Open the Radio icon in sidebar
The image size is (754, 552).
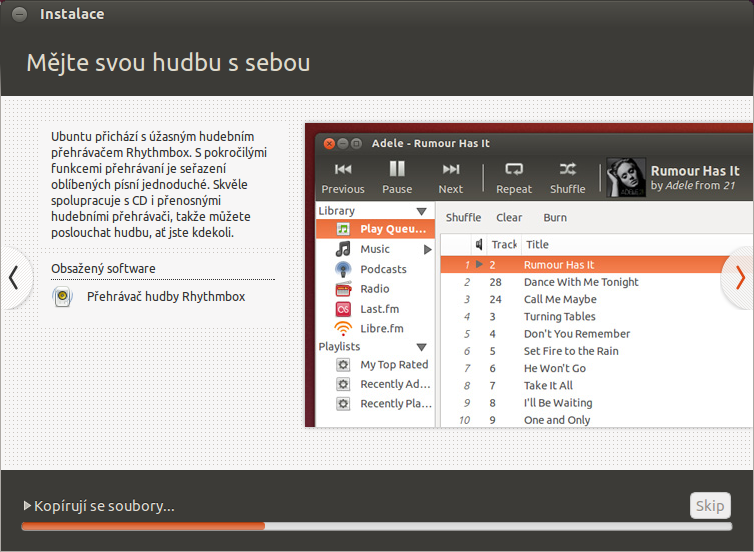coord(343,289)
